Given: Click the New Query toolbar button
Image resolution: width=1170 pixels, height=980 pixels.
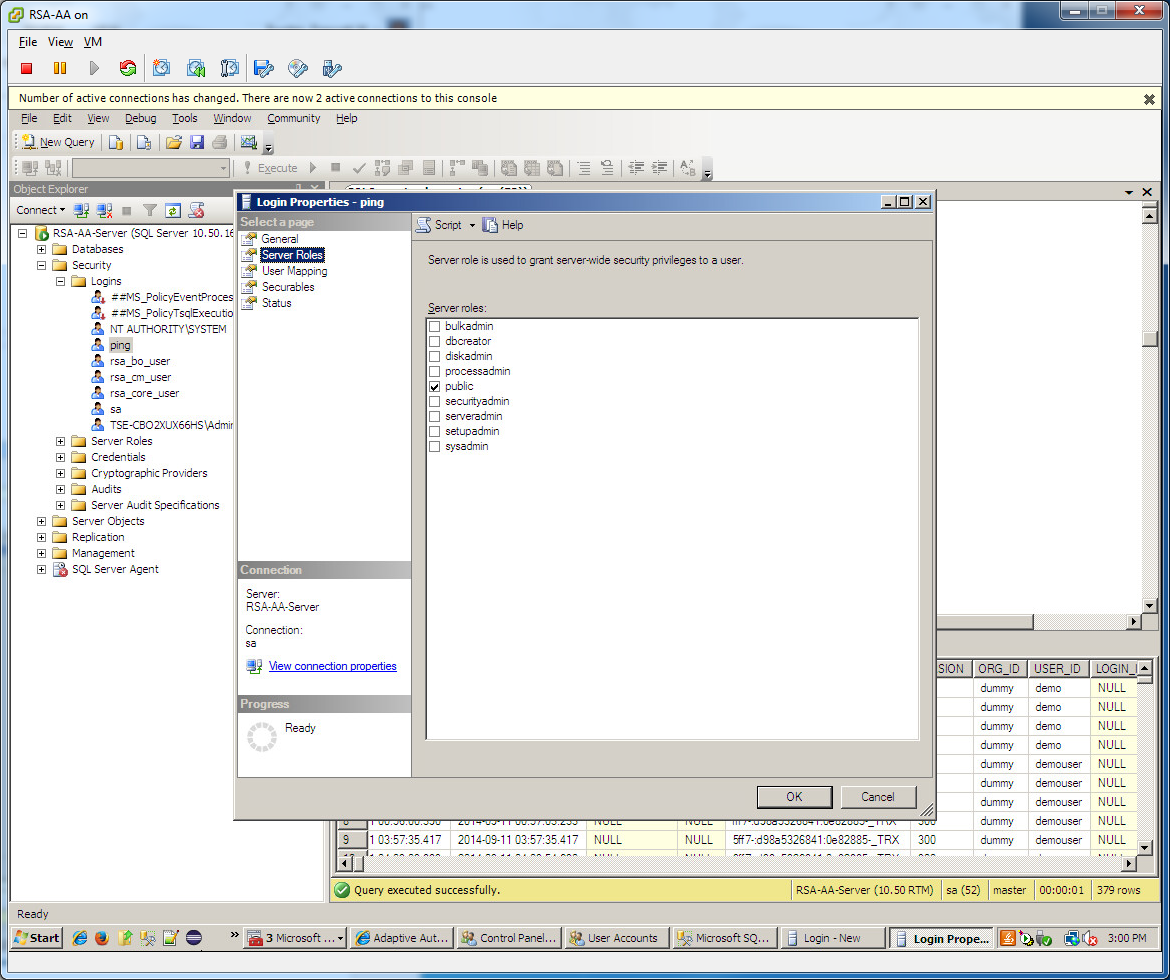Looking at the screenshot, I should (58, 142).
